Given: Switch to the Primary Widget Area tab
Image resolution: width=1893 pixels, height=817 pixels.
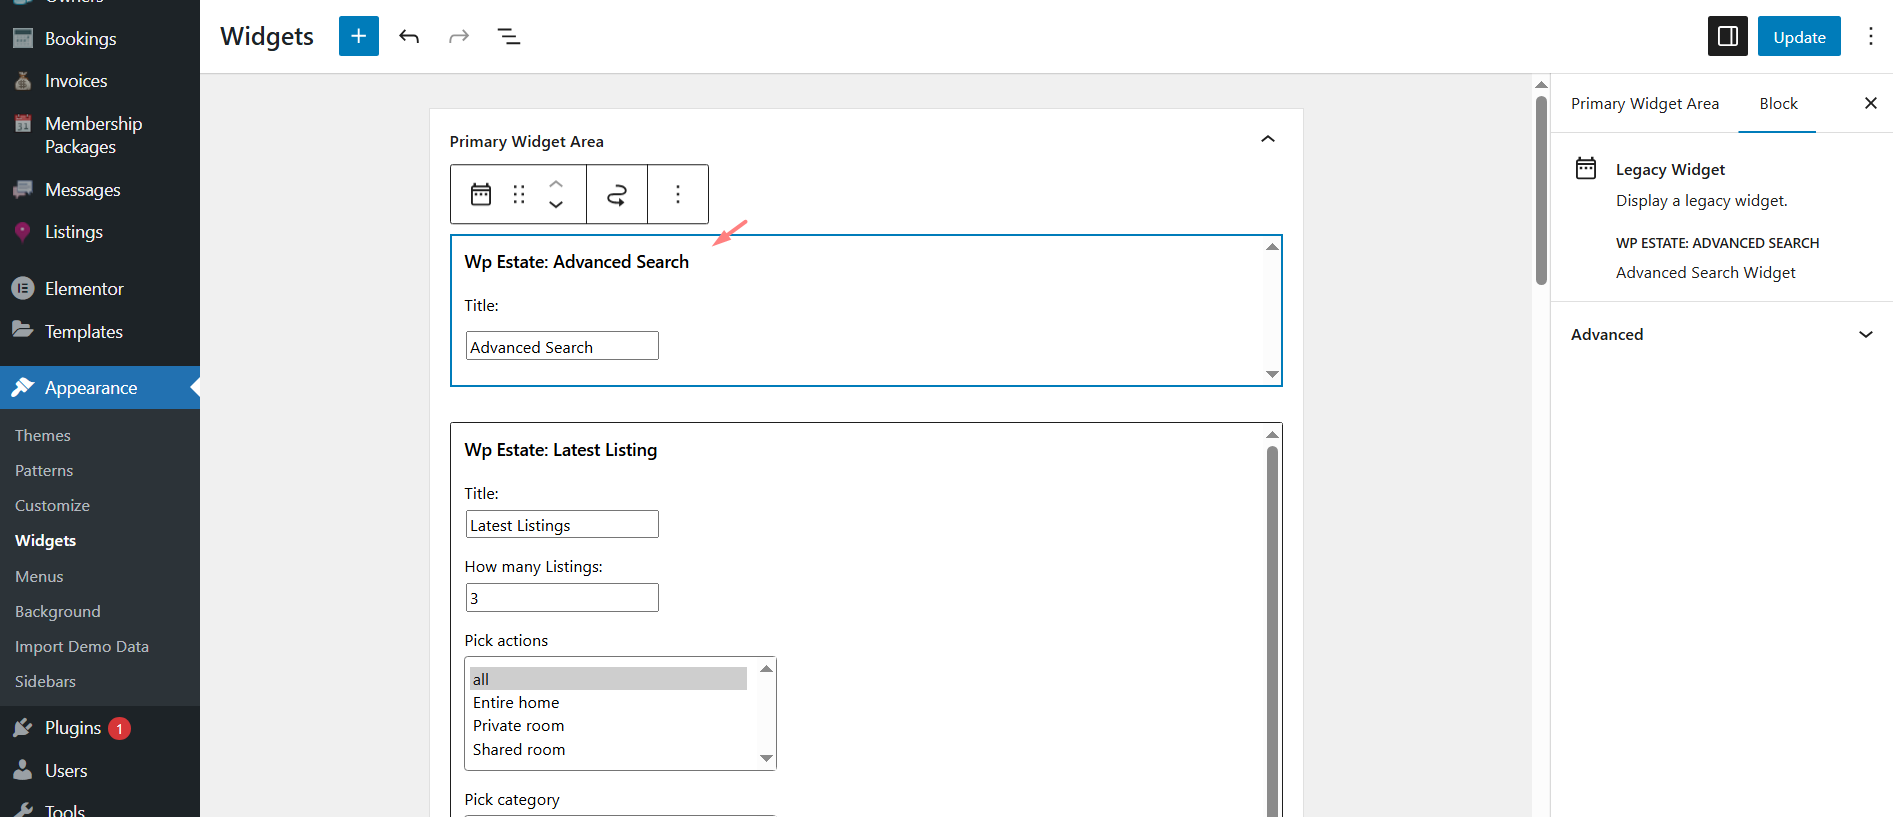Looking at the screenshot, I should (x=1644, y=104).
